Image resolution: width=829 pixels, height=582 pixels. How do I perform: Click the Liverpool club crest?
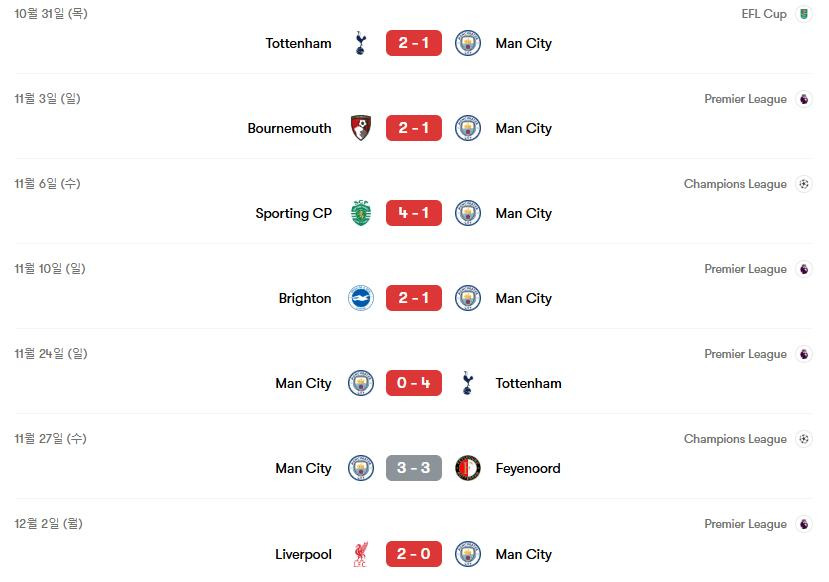click(361, 554)
